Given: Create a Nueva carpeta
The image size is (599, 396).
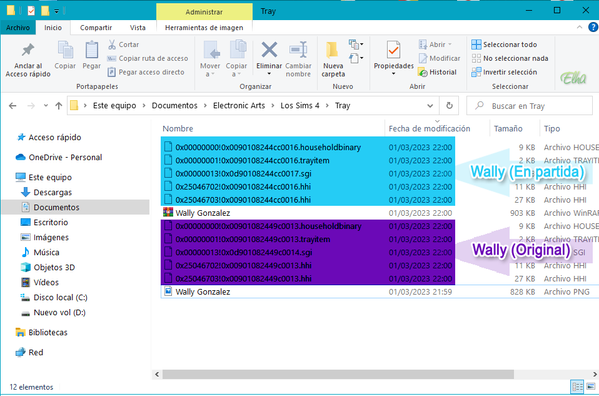Looking at the screenshot, I should coord(333,60).
